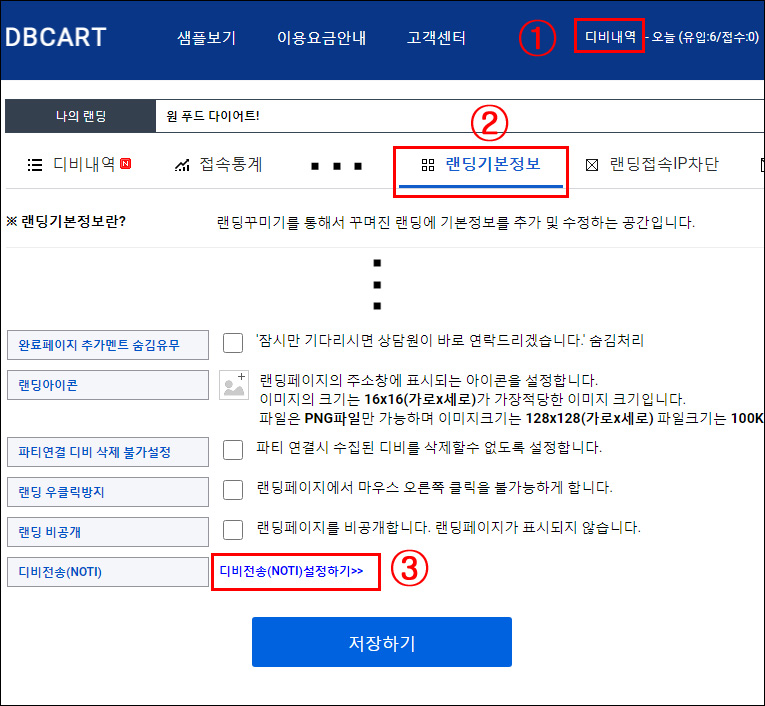The width and height of the screenshot is (765, 706).
Task: Select the 랜딩접속IP차단 tab
Action: pos(664,165)
